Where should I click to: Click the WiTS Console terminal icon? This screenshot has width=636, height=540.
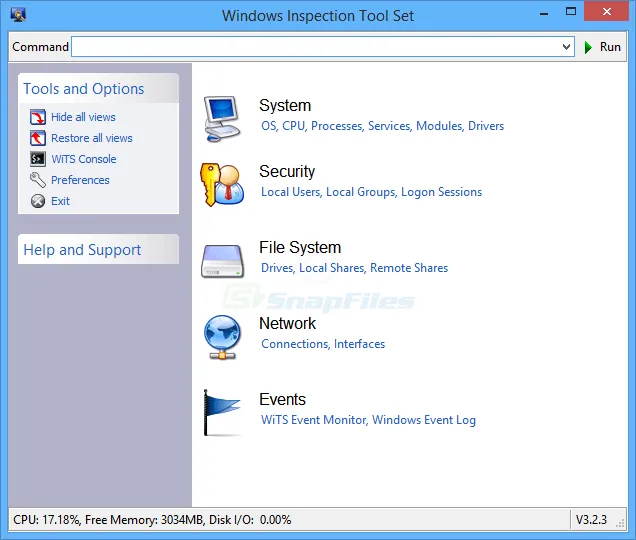click(38, 159)
